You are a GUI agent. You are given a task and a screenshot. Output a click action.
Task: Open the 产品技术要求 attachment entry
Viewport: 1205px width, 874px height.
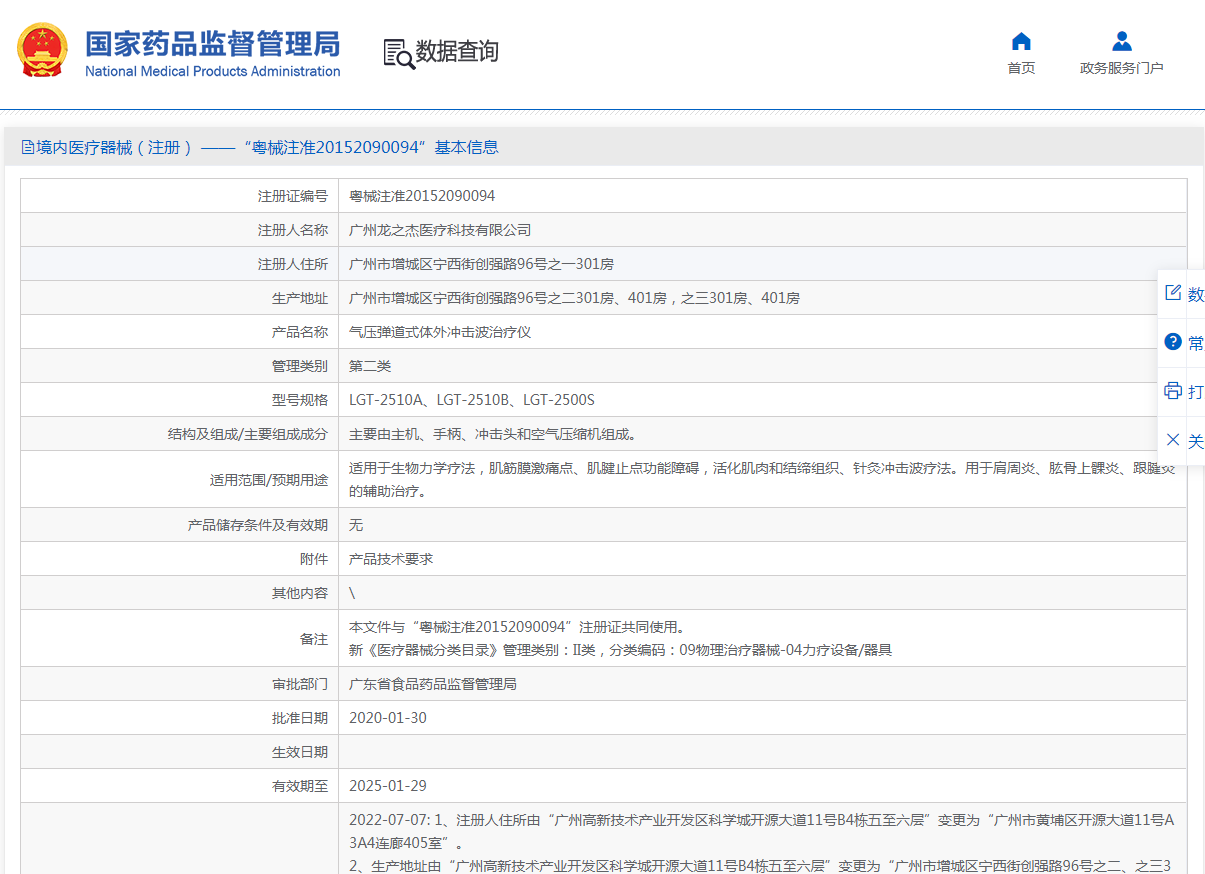click(391, 559)
